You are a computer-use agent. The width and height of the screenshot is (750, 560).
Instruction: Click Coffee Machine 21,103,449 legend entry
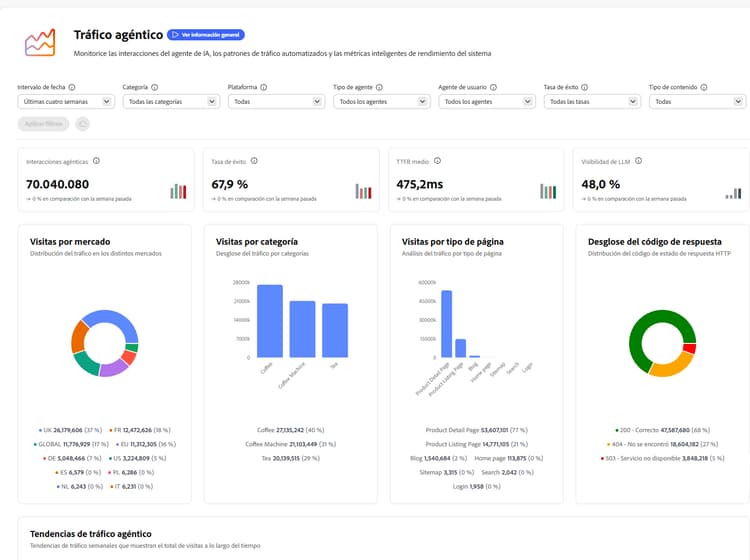pos(290,444)
